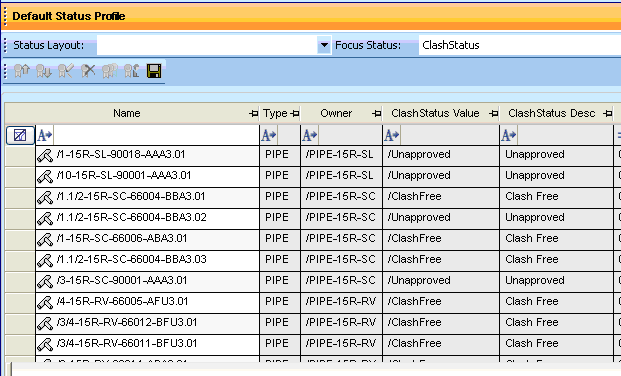The image size is (621, 376).
Task: Click the ribbon with person icon
Action: point(131,71)
